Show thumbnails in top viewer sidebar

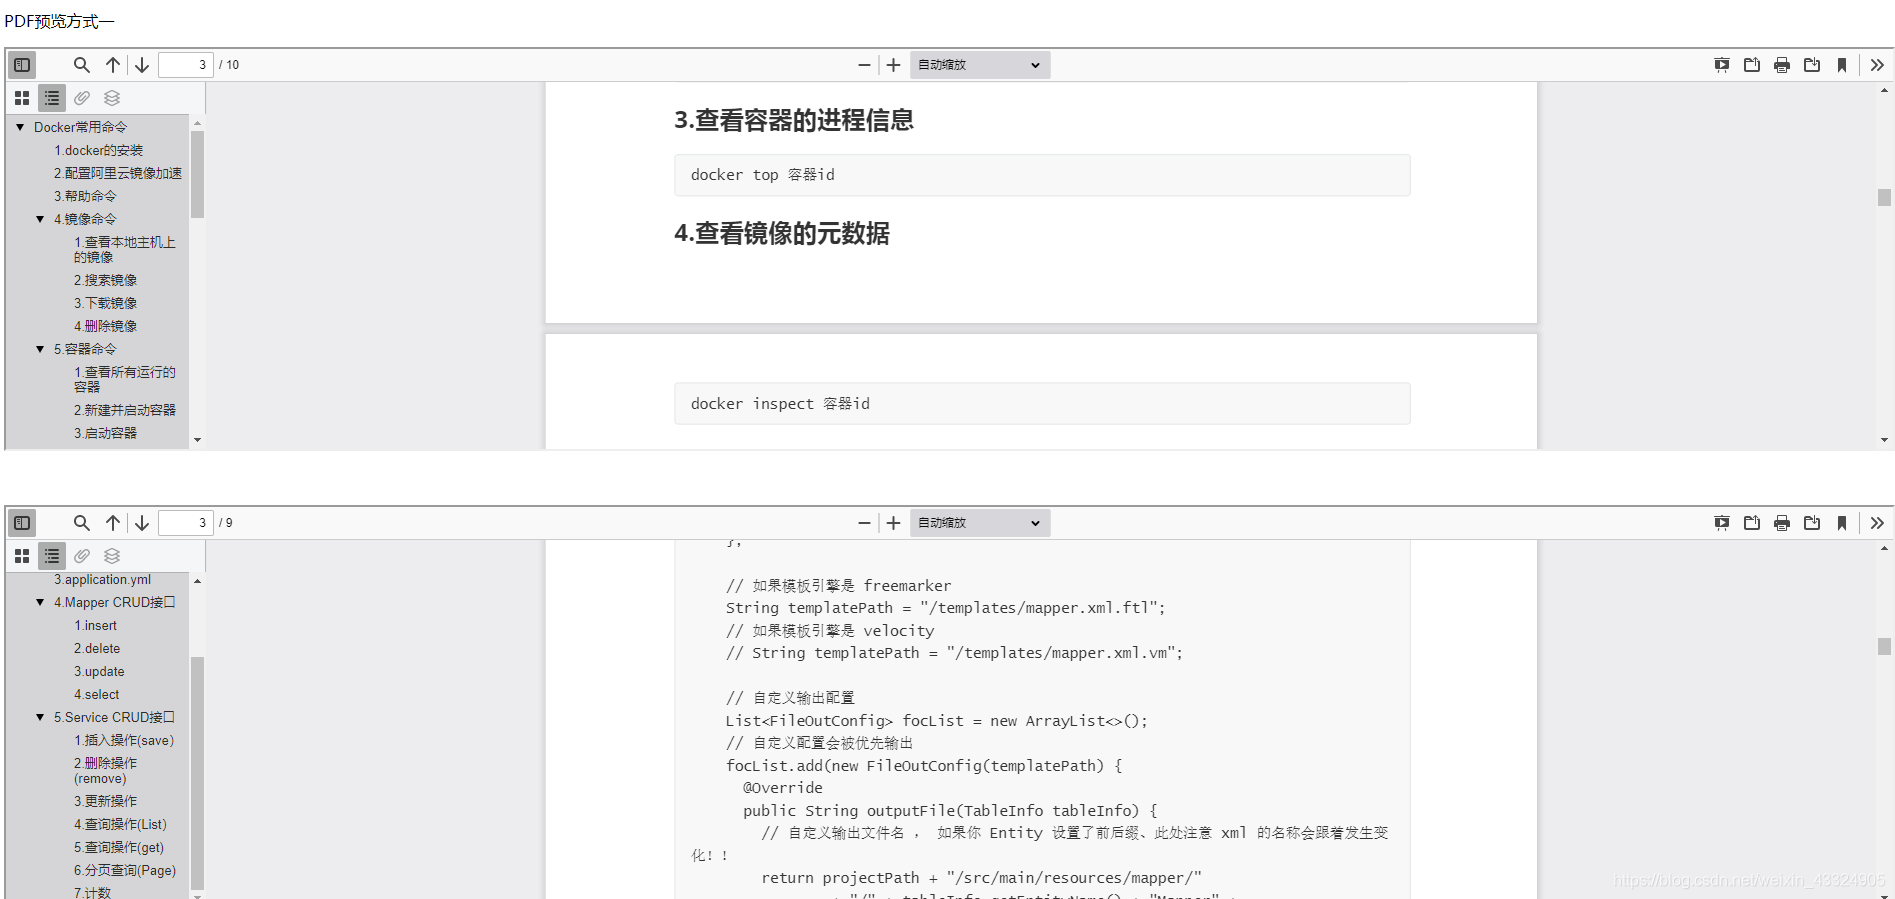click(22, 98)
